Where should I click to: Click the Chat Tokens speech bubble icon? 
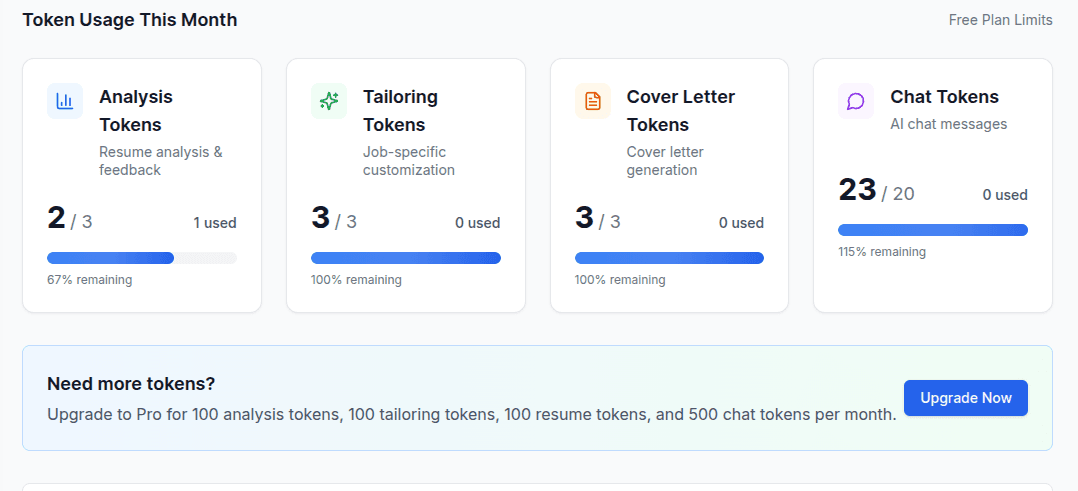point(856,101)
